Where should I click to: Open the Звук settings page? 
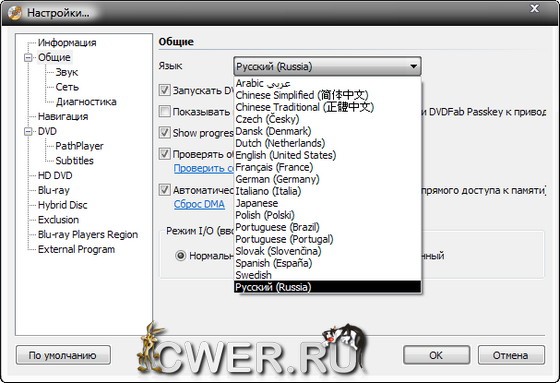pos(66,72)
